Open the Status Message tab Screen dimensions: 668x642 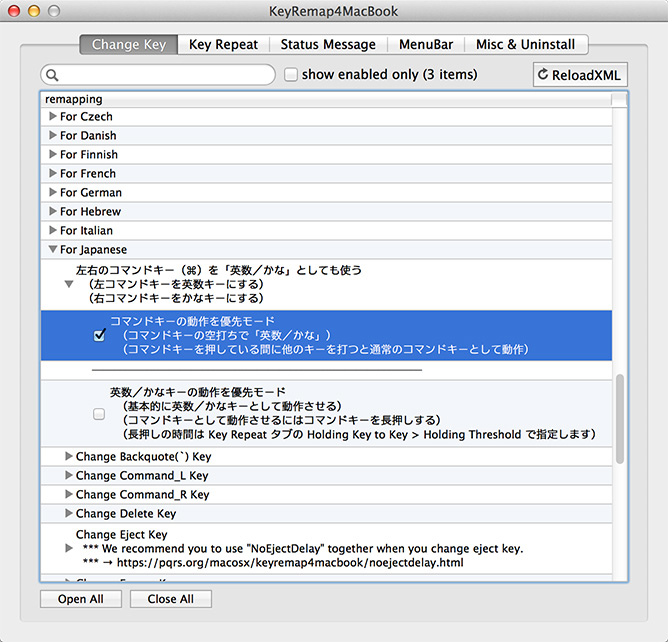click(x=328, y=44)
